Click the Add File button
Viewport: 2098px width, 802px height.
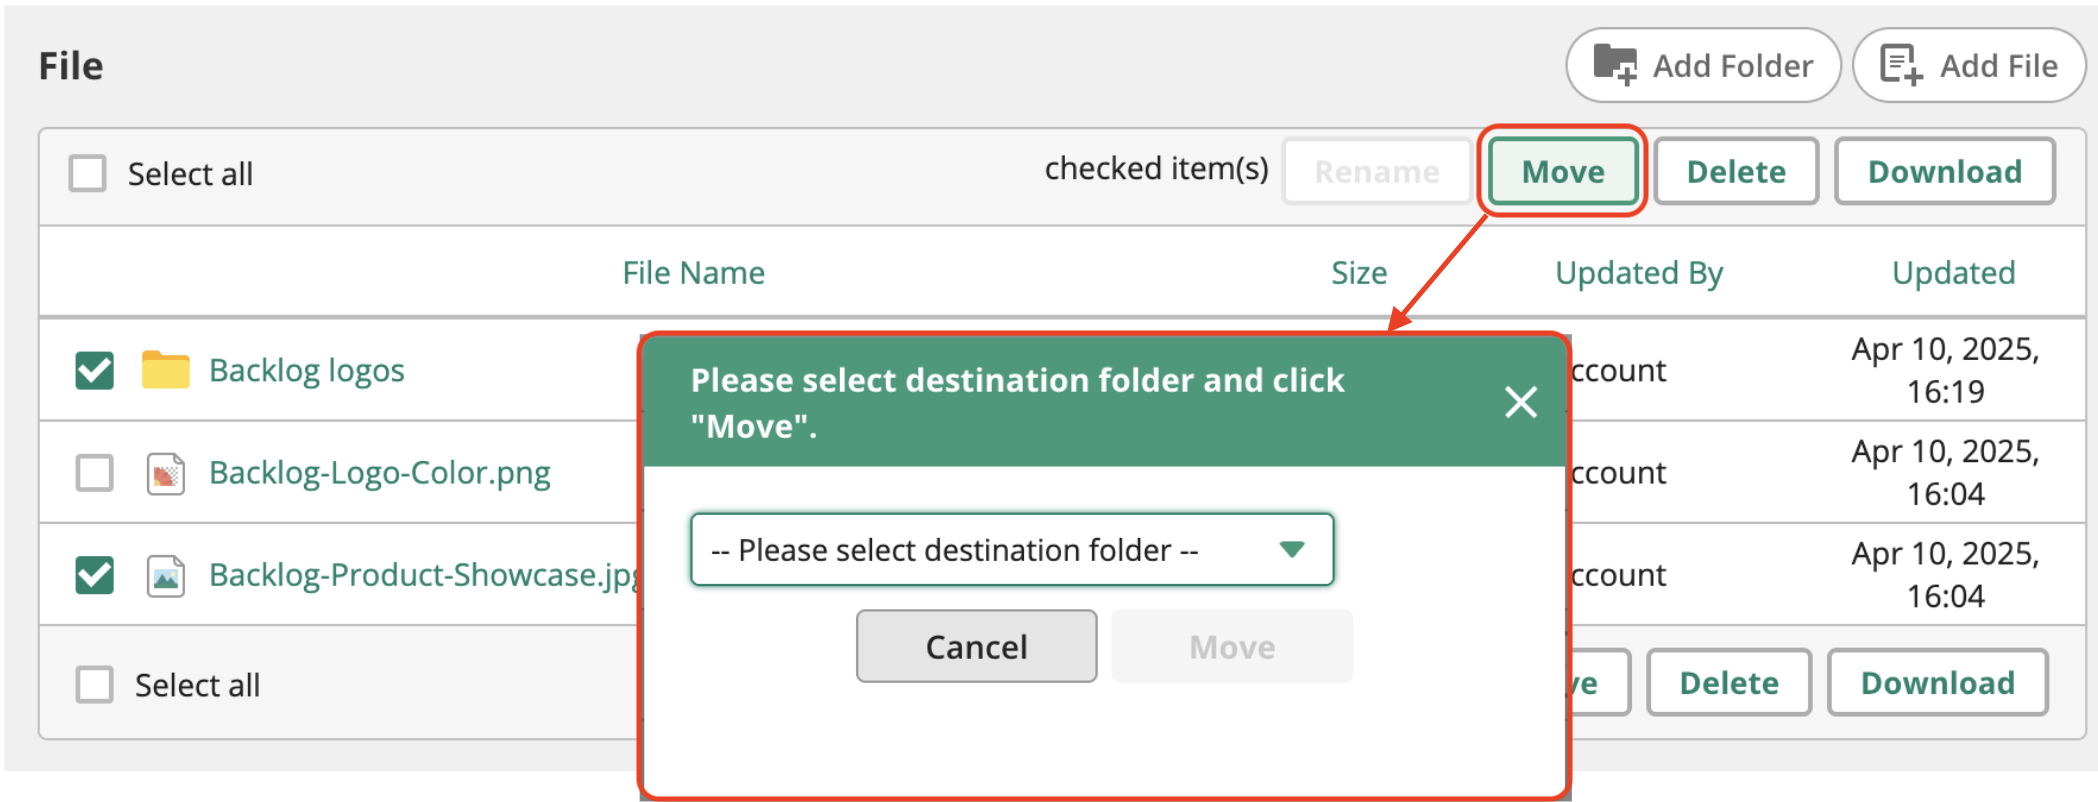[1968, 65]
